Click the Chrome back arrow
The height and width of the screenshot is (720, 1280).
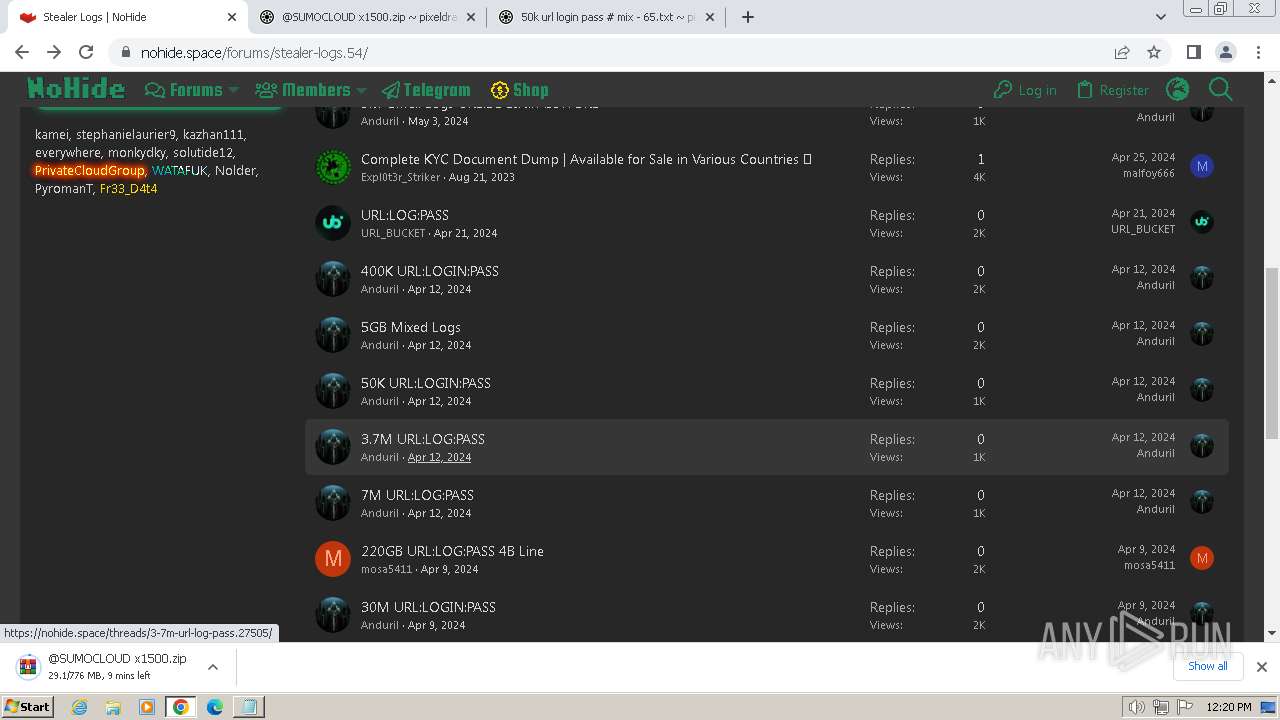click(x=22, y=52)
